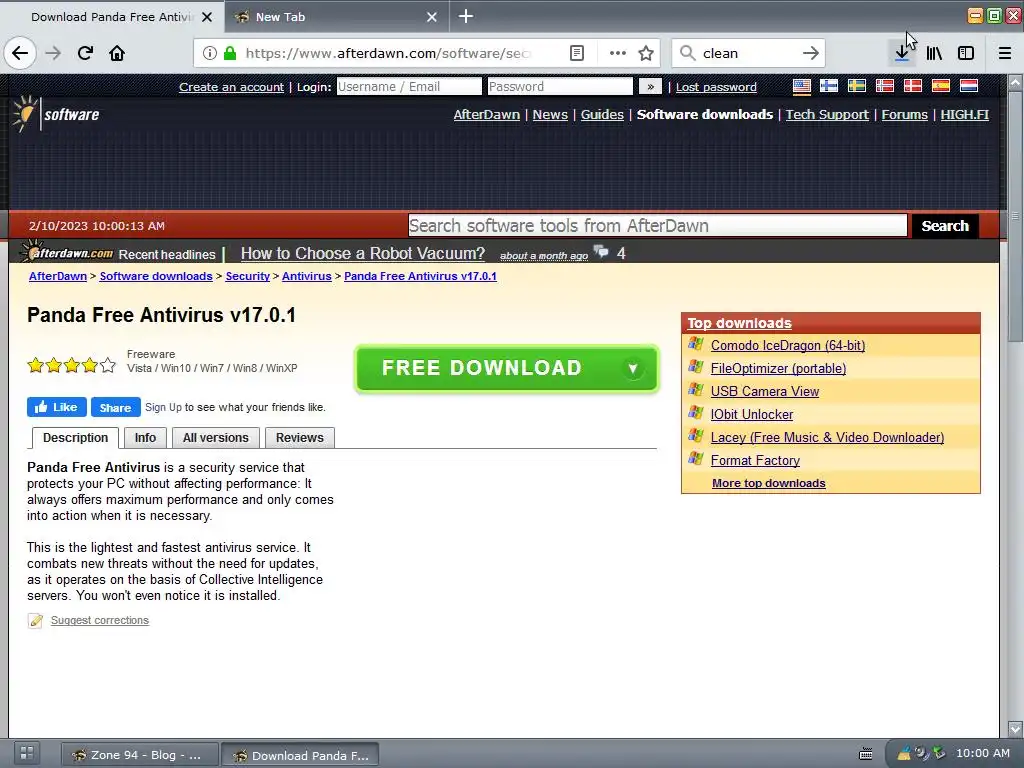The width and height of the screenshot is (1024, 768).
Task: Click the Suggest corrections pencil icon
Action: 35,620
